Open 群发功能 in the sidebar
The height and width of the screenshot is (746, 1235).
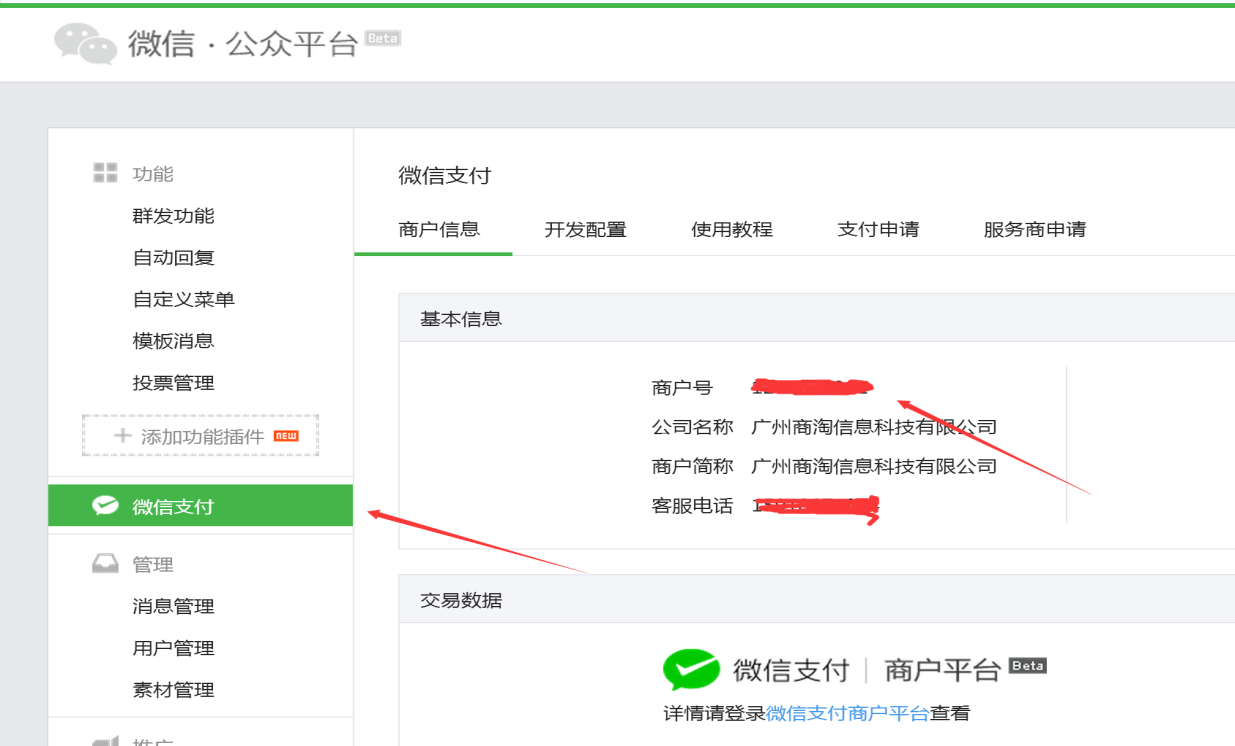tap(174, 216)
